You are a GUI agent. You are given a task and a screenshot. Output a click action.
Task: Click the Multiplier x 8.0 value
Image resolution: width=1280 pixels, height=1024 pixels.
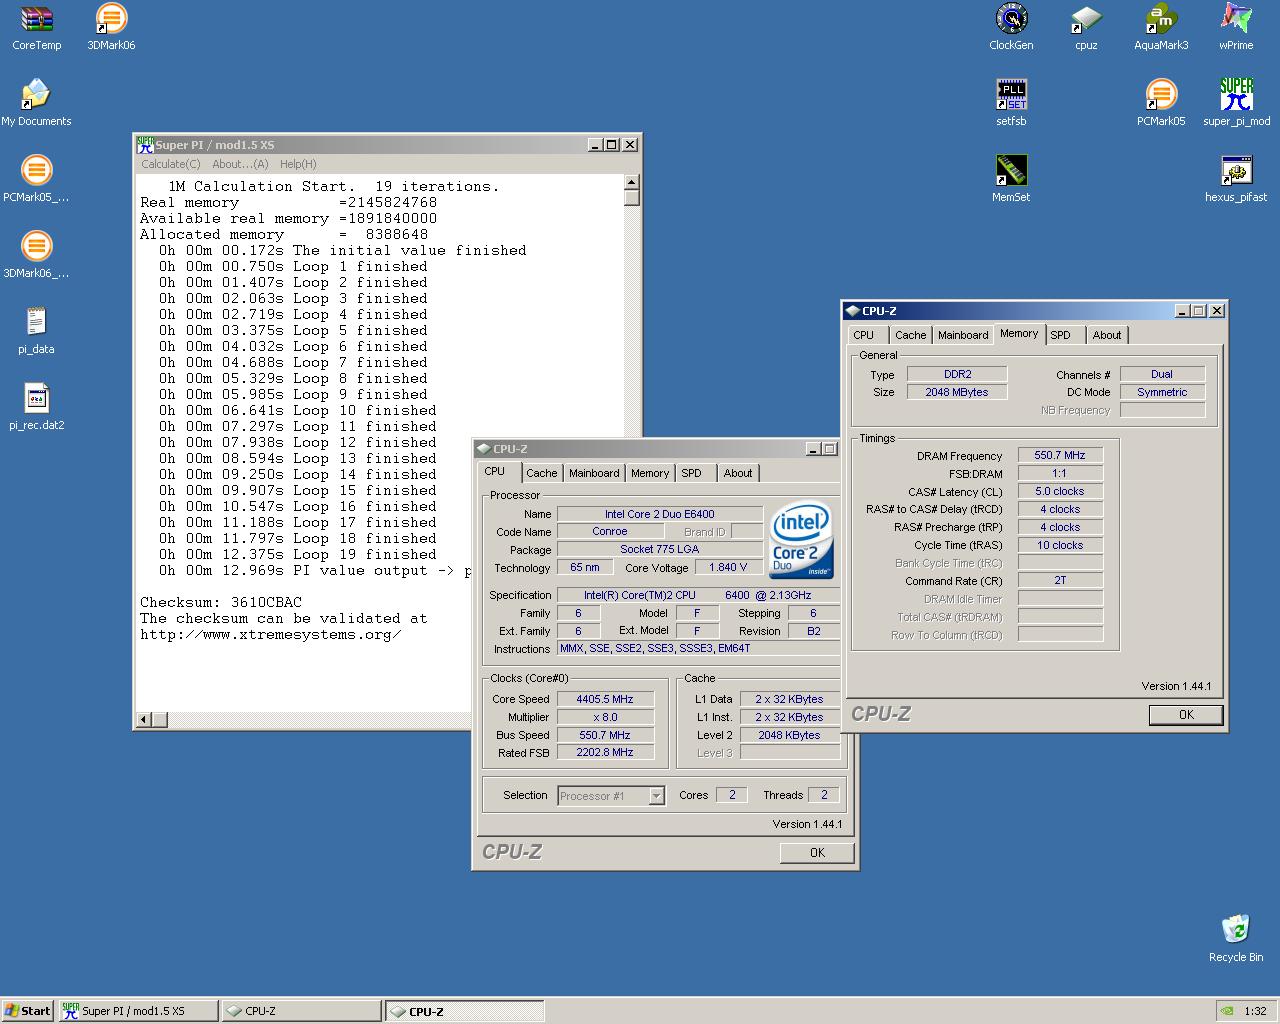605,717
